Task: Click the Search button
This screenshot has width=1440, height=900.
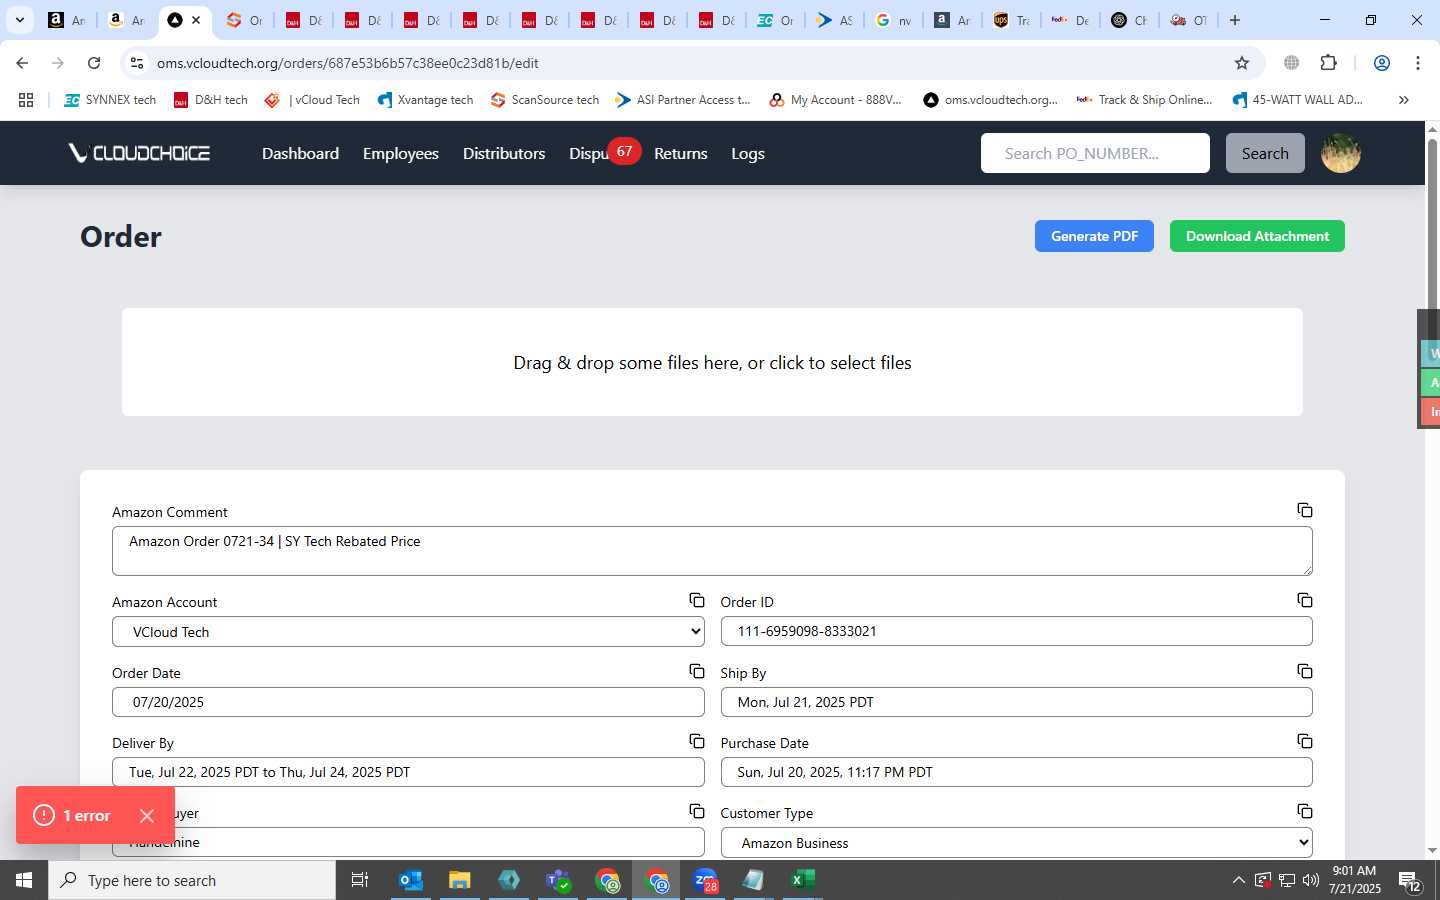Action: (x=1265, y=153)
